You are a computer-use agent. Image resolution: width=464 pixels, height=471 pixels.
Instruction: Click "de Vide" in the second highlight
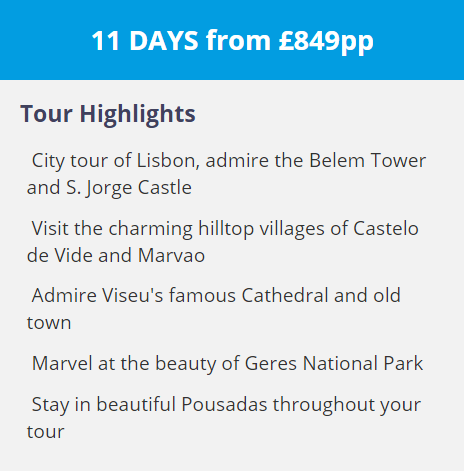[x=59, y=256]
